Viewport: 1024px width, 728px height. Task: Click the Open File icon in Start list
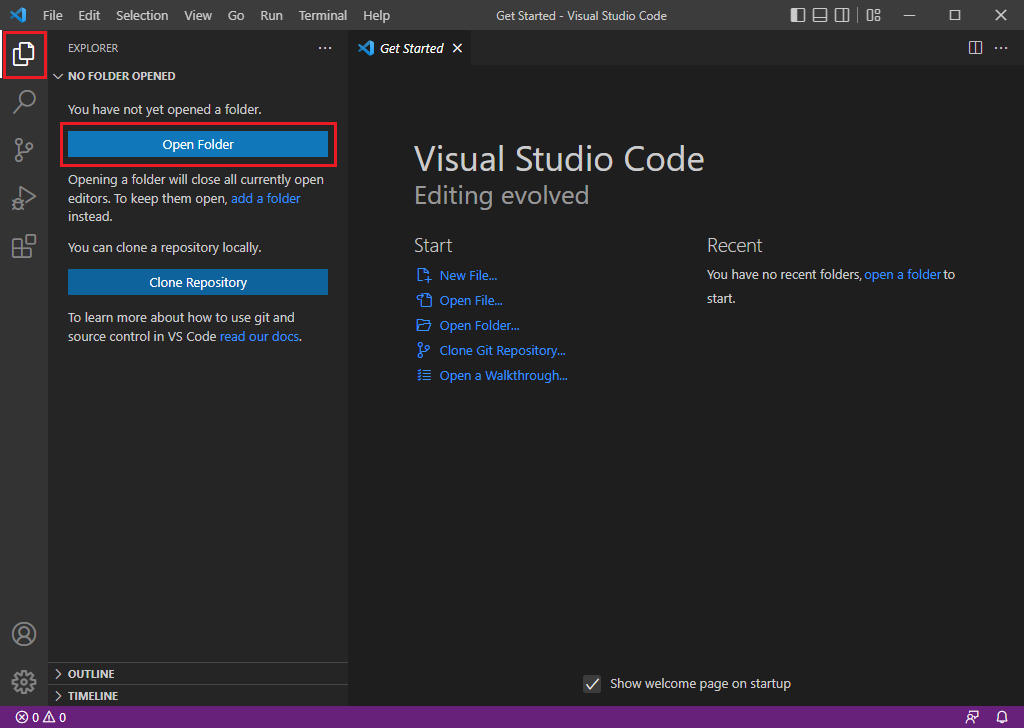(x=424, y=300)
